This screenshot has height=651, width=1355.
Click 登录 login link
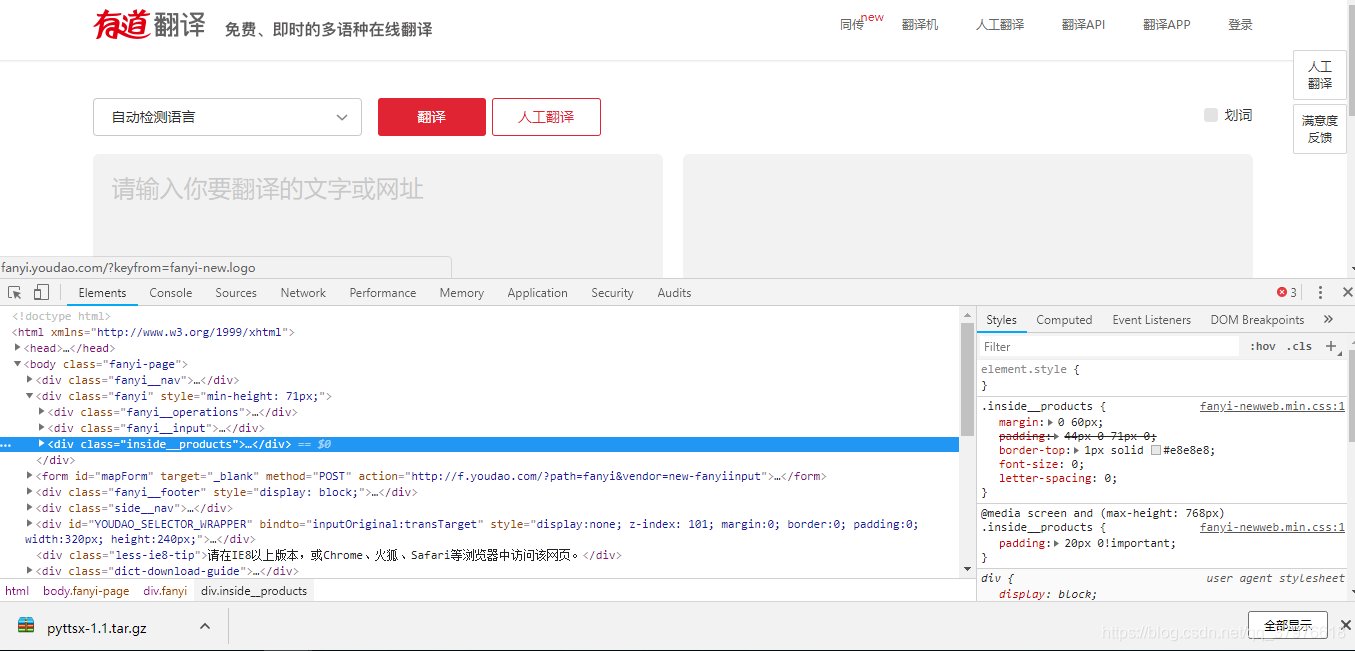1240,25
